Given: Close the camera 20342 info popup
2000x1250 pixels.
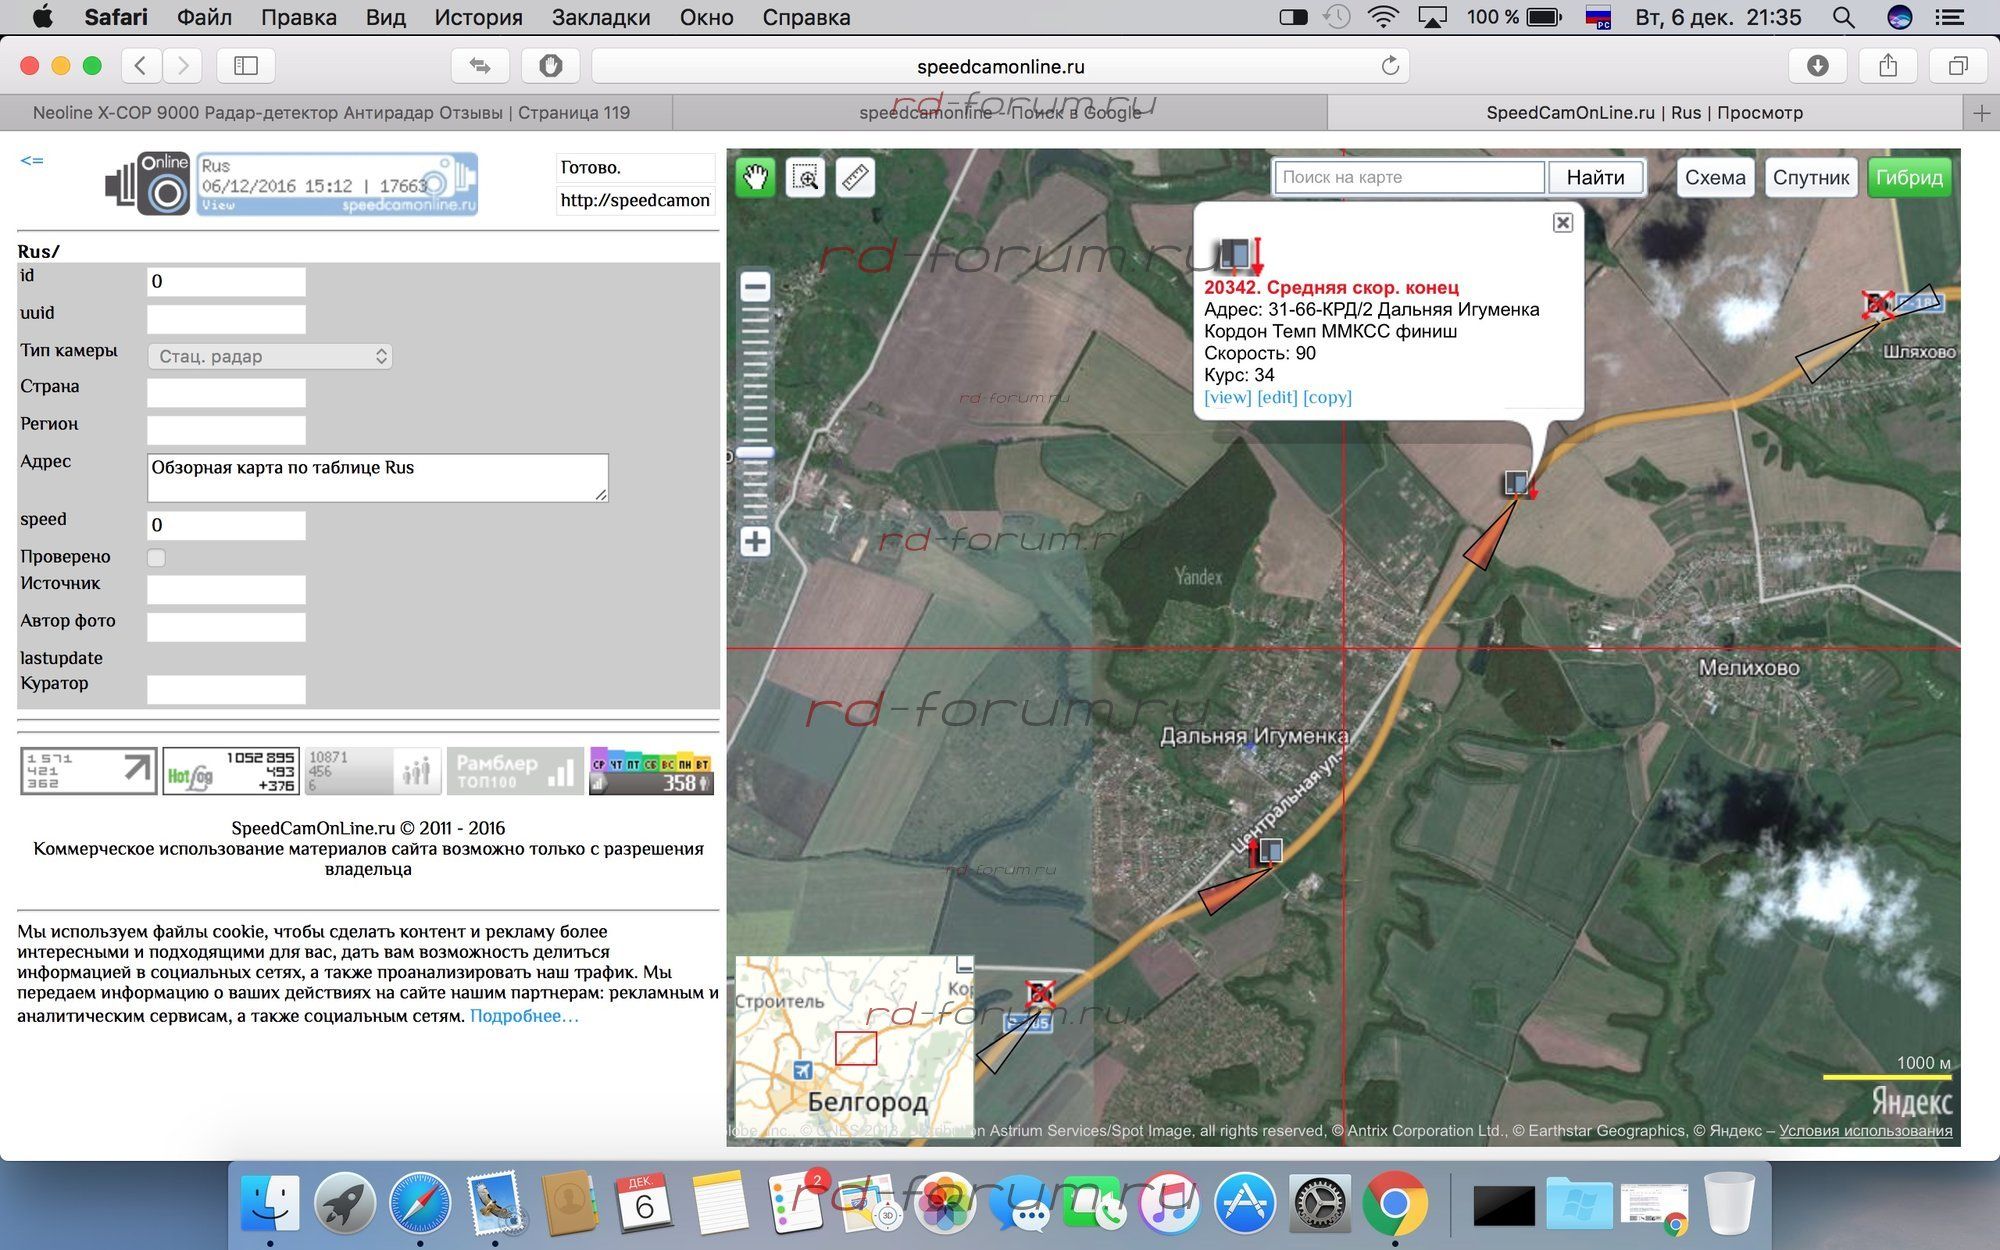Looking at the screenshot, I should point(1562,223).
